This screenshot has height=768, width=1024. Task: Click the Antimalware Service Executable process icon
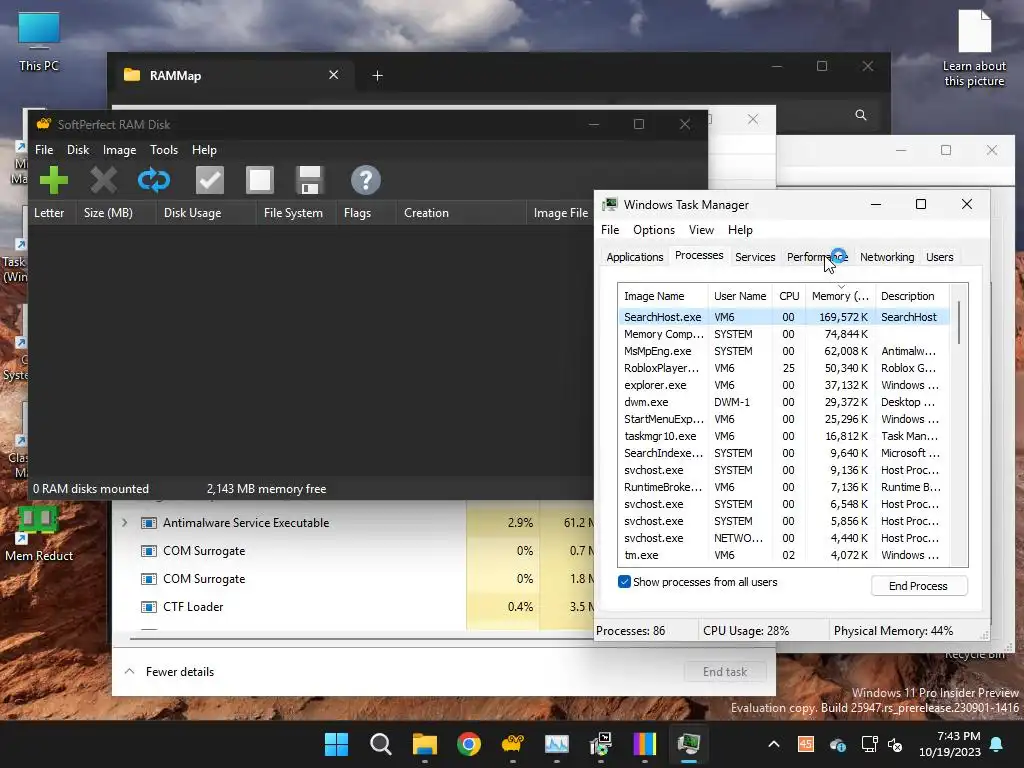pyautogui.click(x=149, y=523)
